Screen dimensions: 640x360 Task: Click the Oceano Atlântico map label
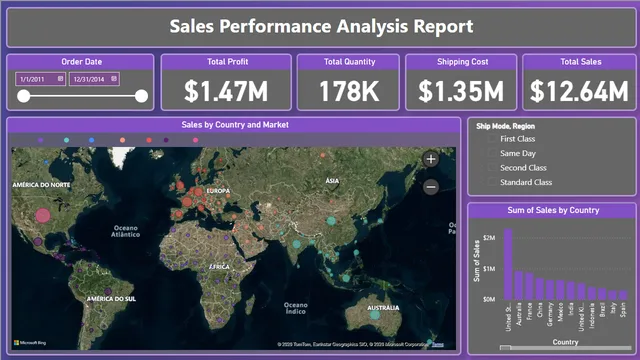(126, 231)
